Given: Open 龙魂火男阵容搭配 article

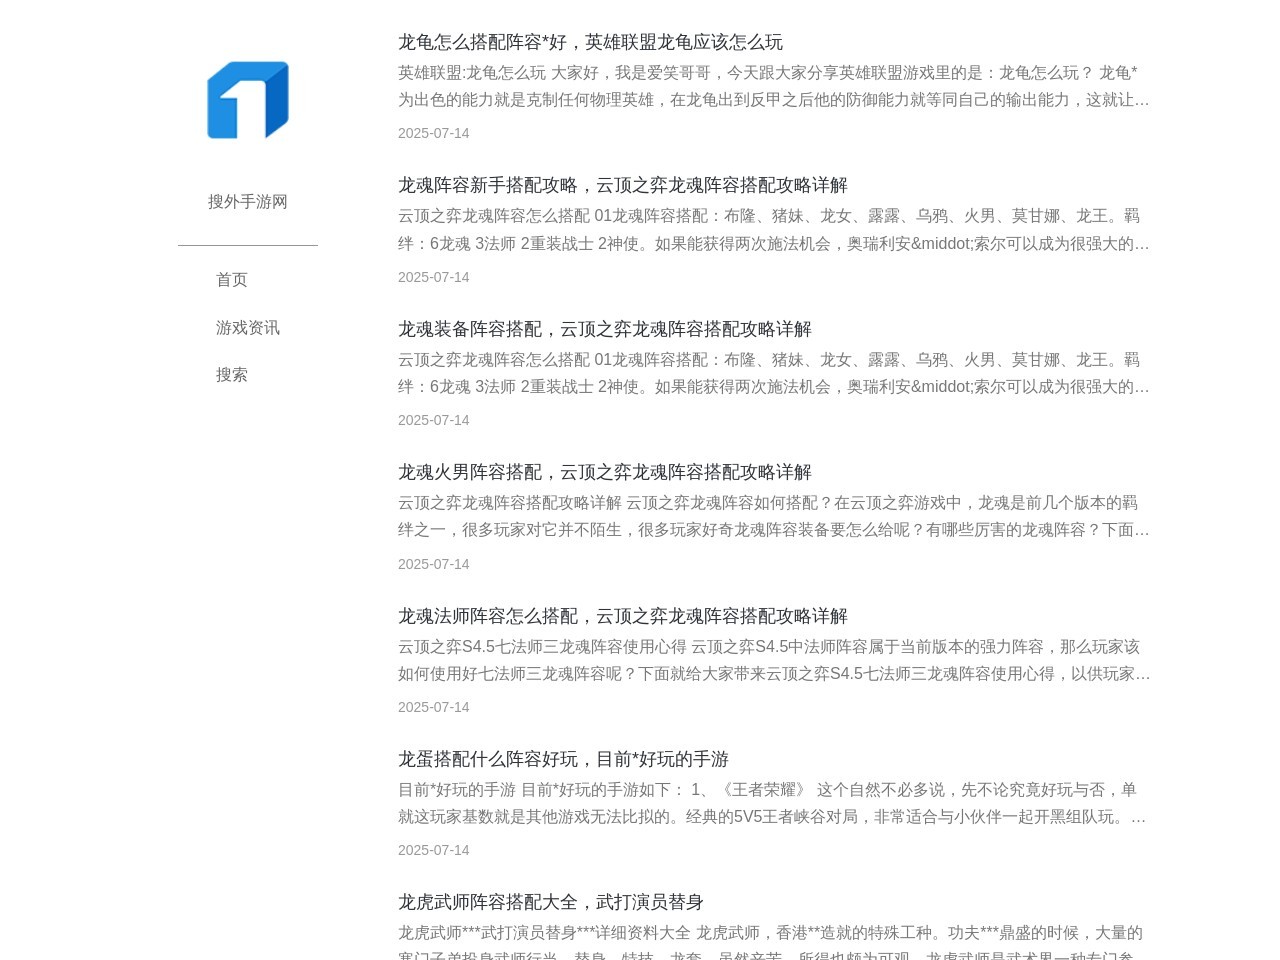Looking at the screenshot, I should pyautogui.click(x=604, y=472).
